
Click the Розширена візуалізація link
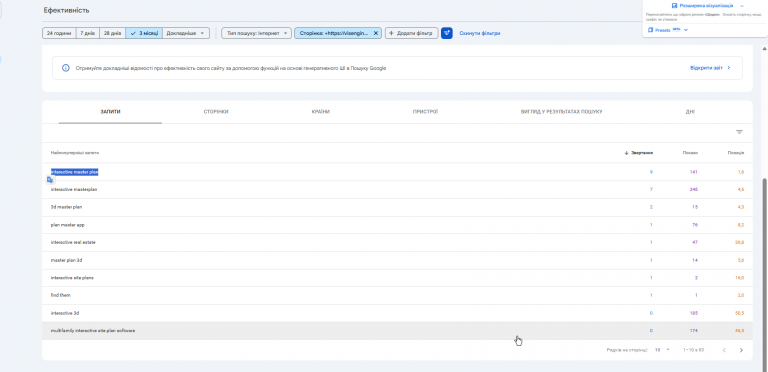point(706,5)
